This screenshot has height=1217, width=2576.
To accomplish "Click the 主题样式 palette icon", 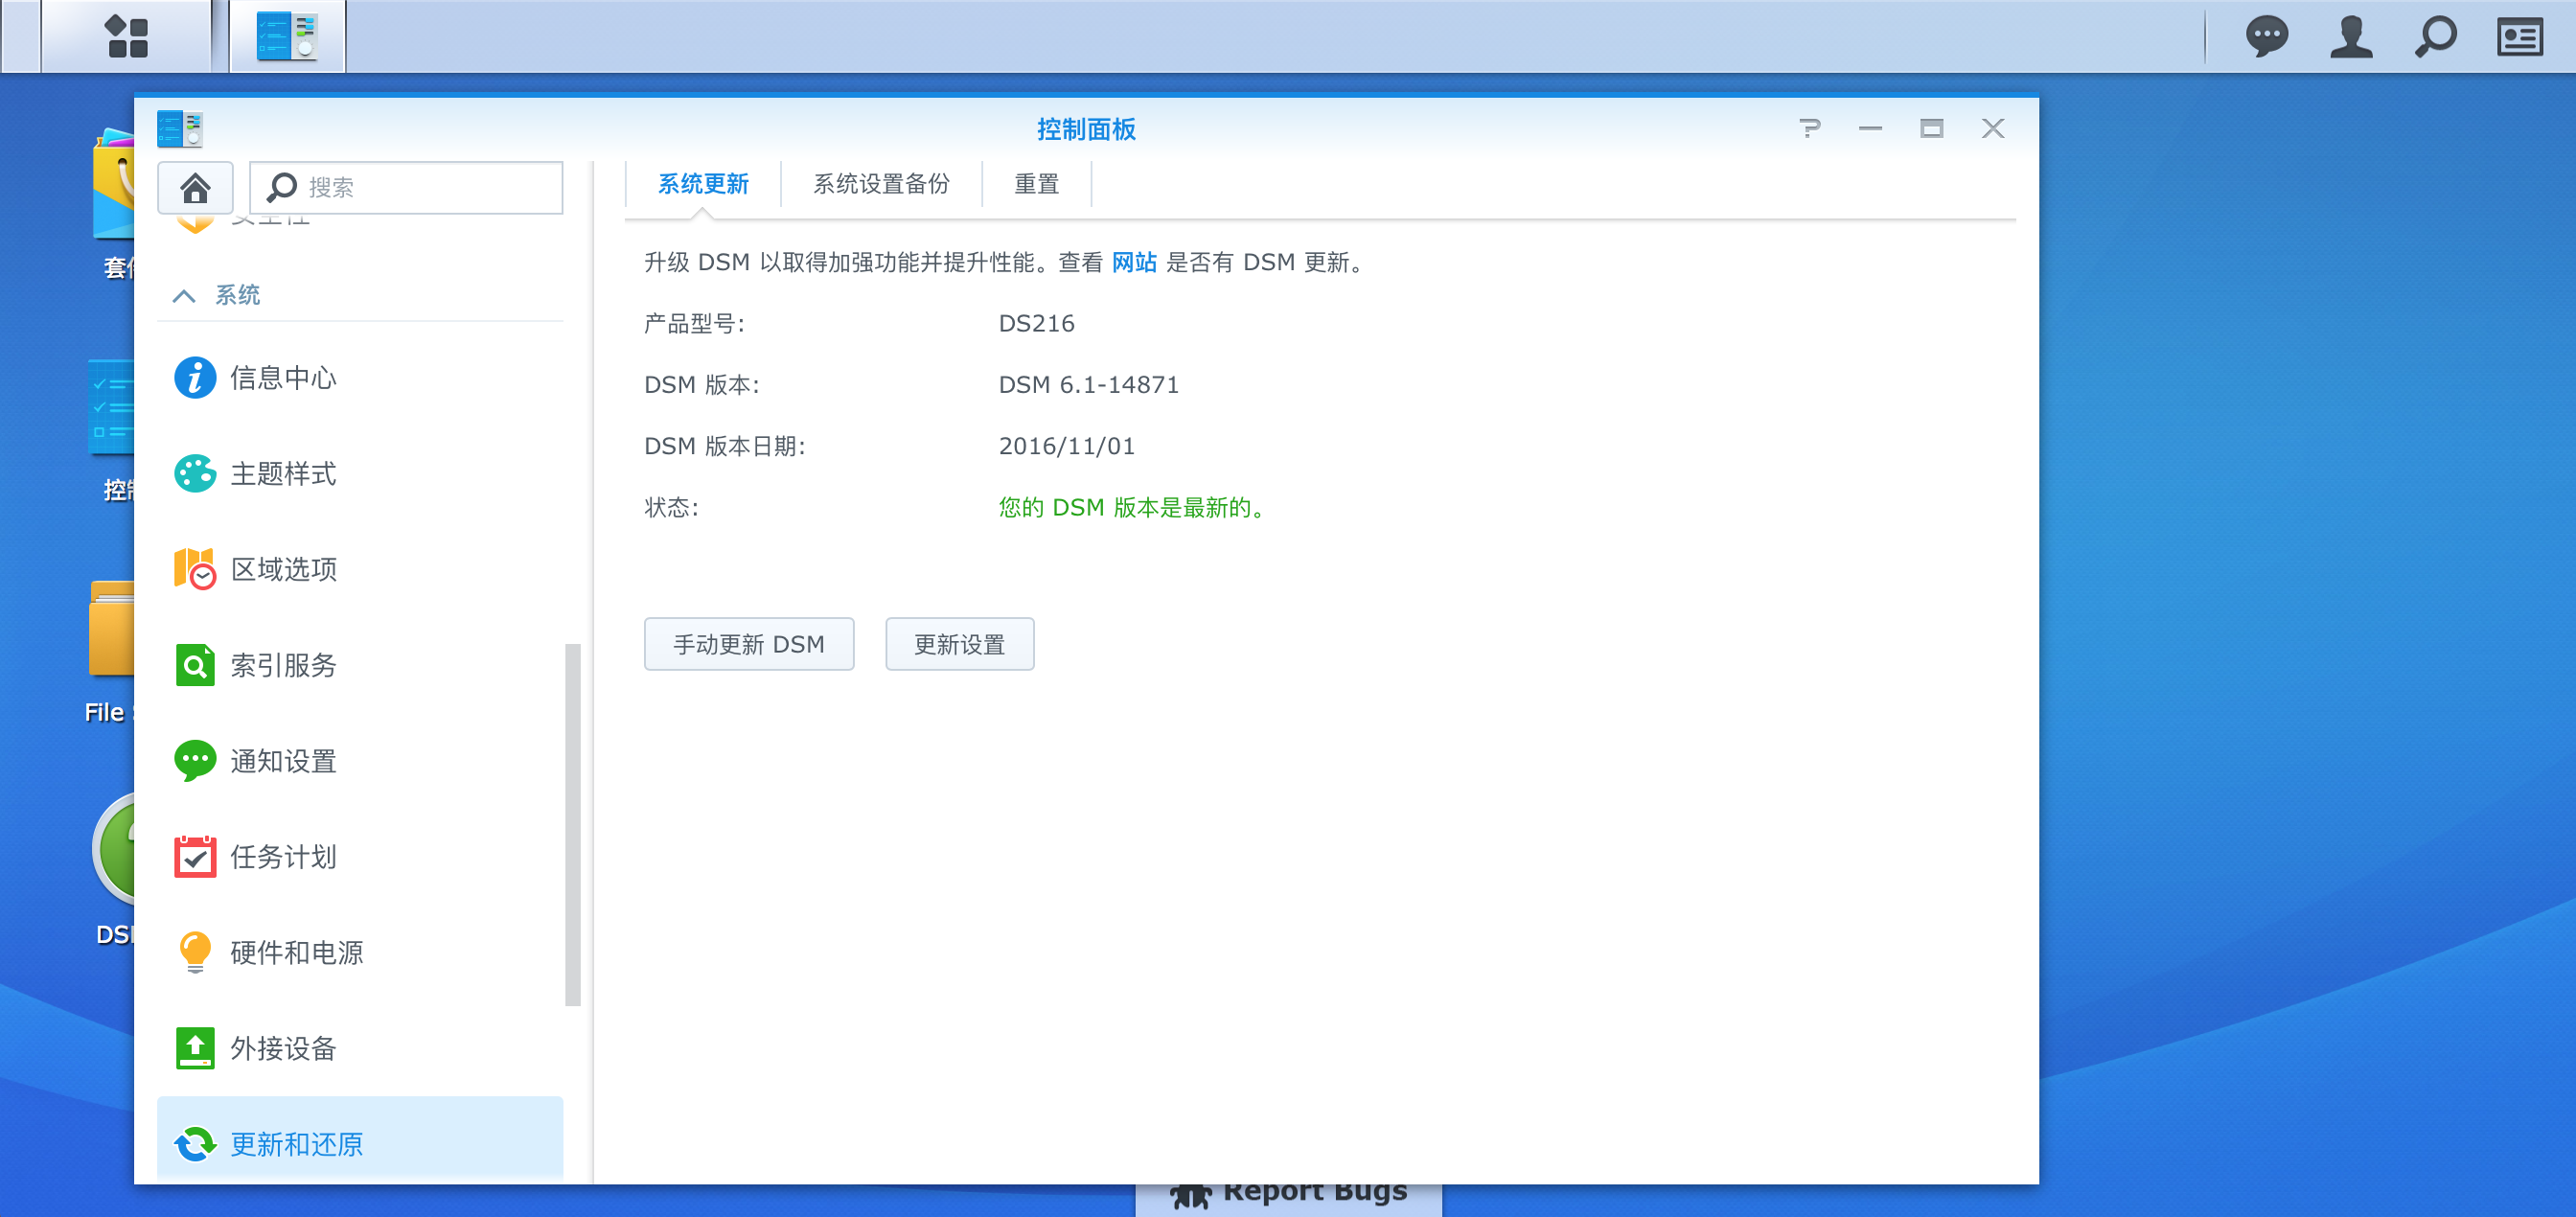I will tap(195, 473).
